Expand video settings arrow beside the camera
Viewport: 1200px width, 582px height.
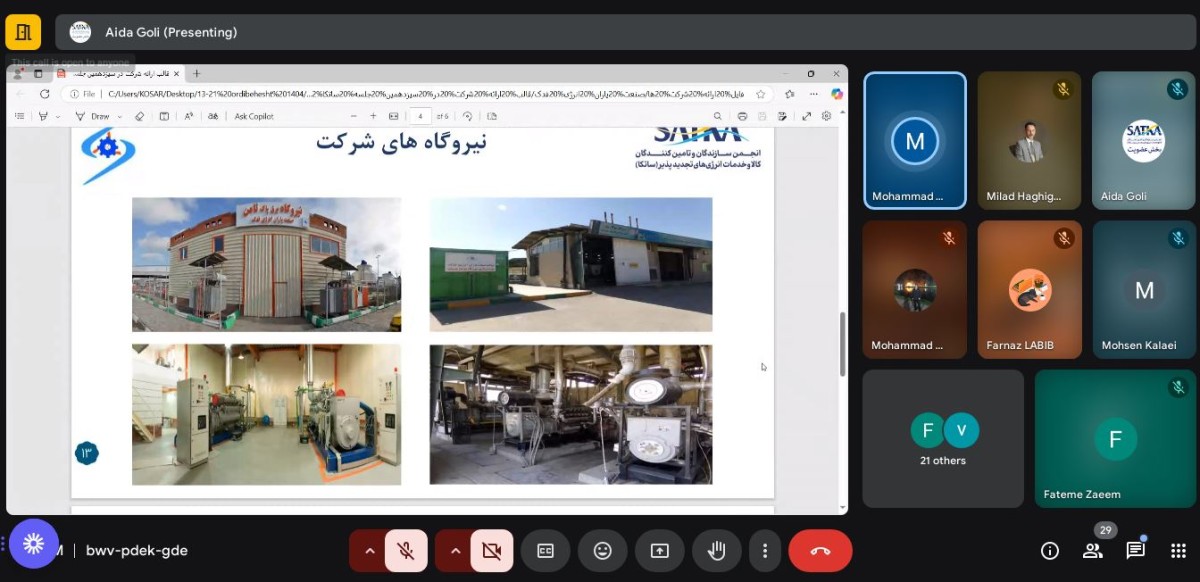[454, 550]
